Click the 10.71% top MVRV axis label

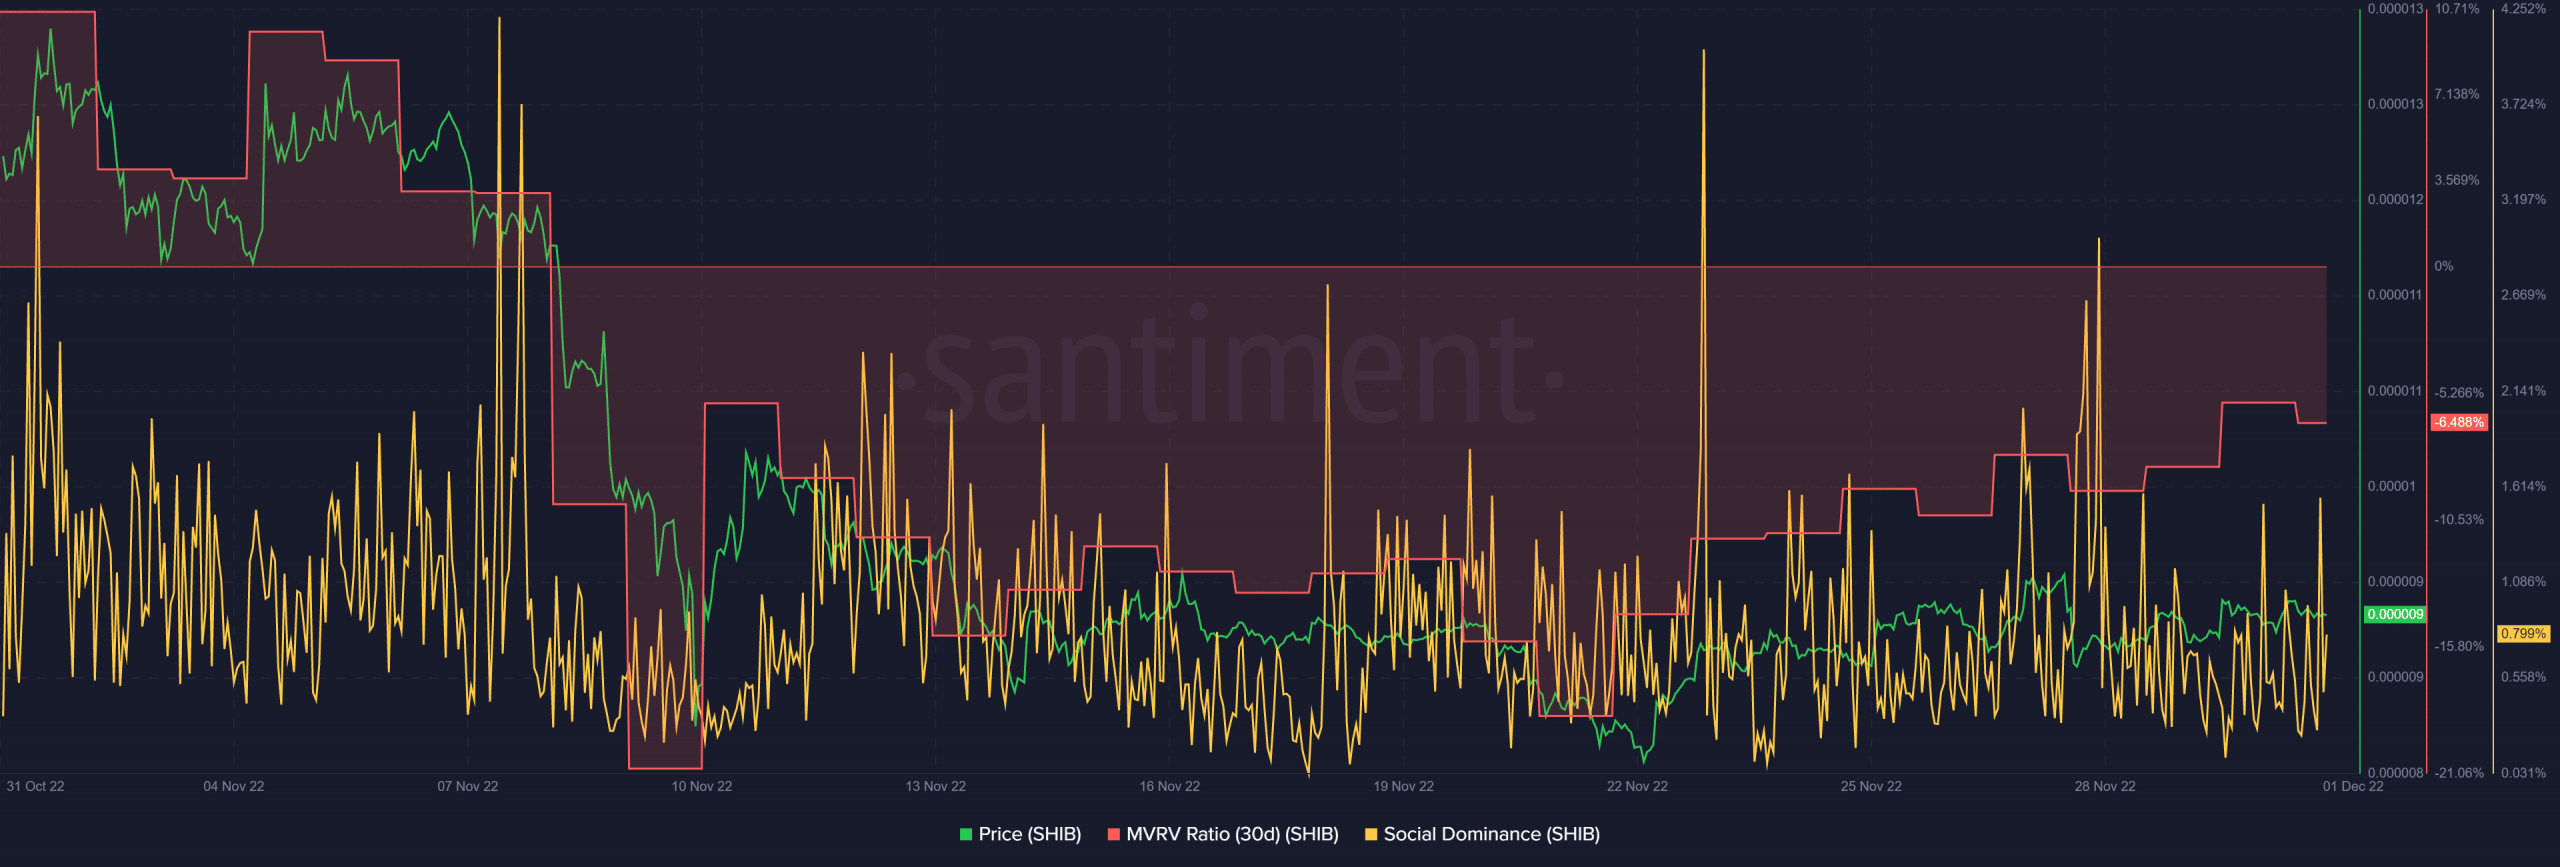pos(2457,9)
